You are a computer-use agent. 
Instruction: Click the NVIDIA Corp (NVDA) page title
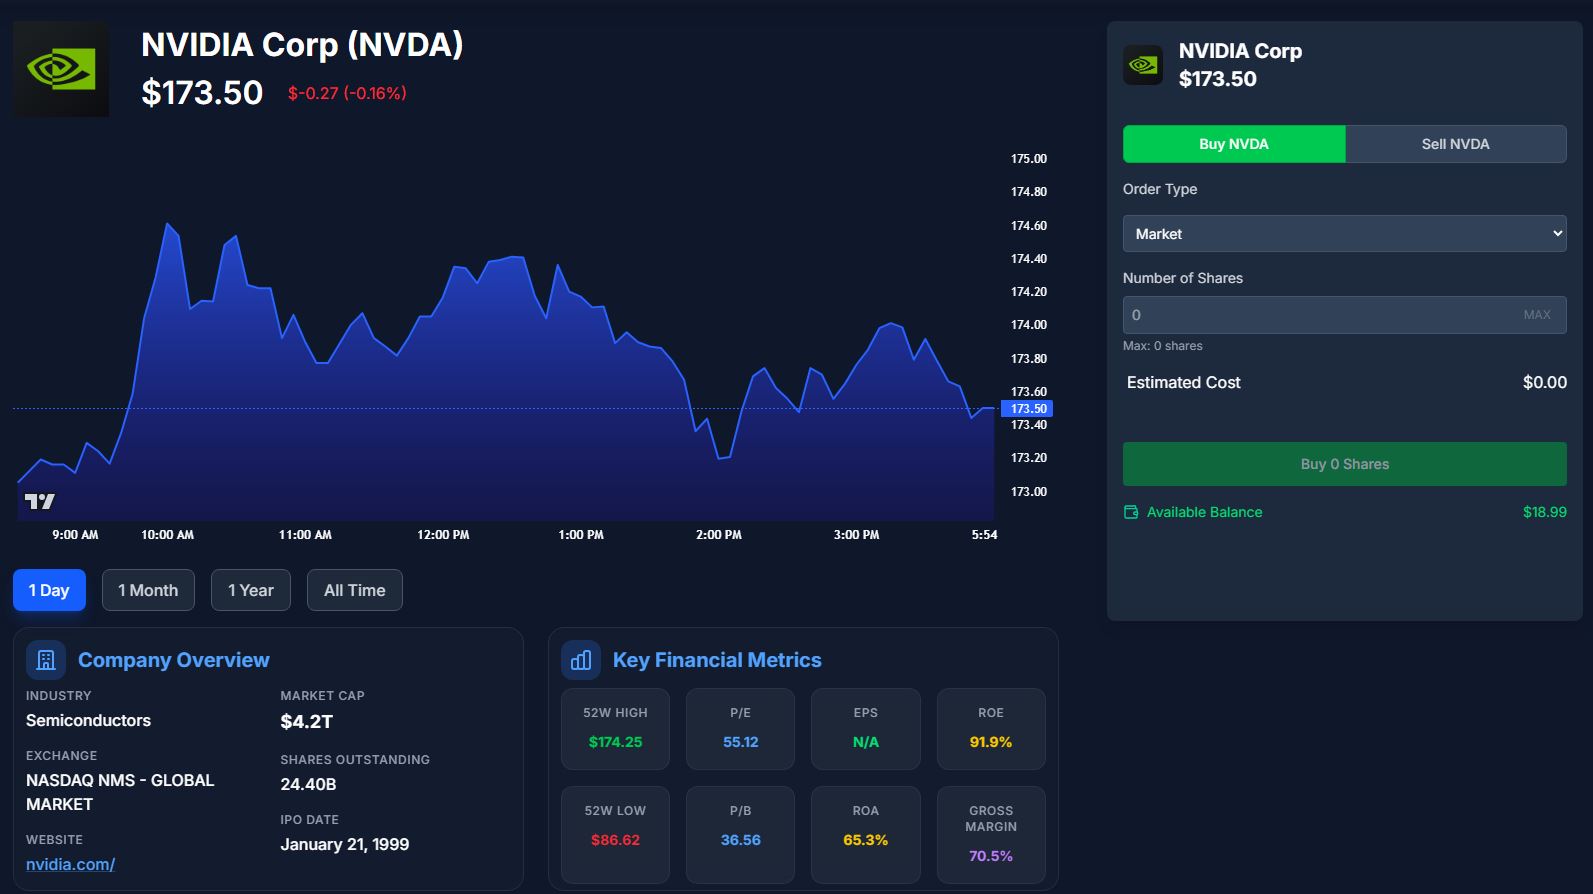(x=302, y=45)
